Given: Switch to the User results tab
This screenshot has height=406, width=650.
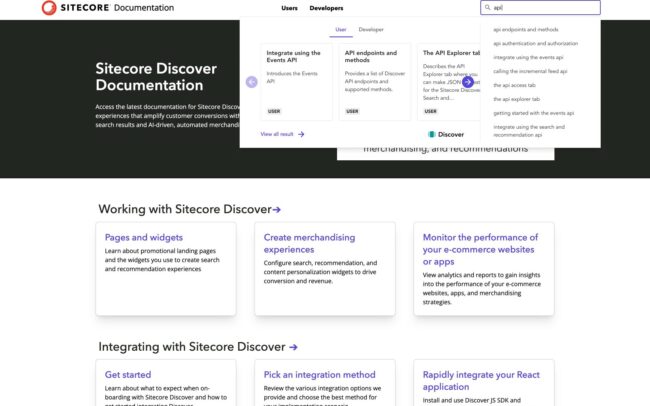Looking at the screenshot, I should (x=341, y=30).
